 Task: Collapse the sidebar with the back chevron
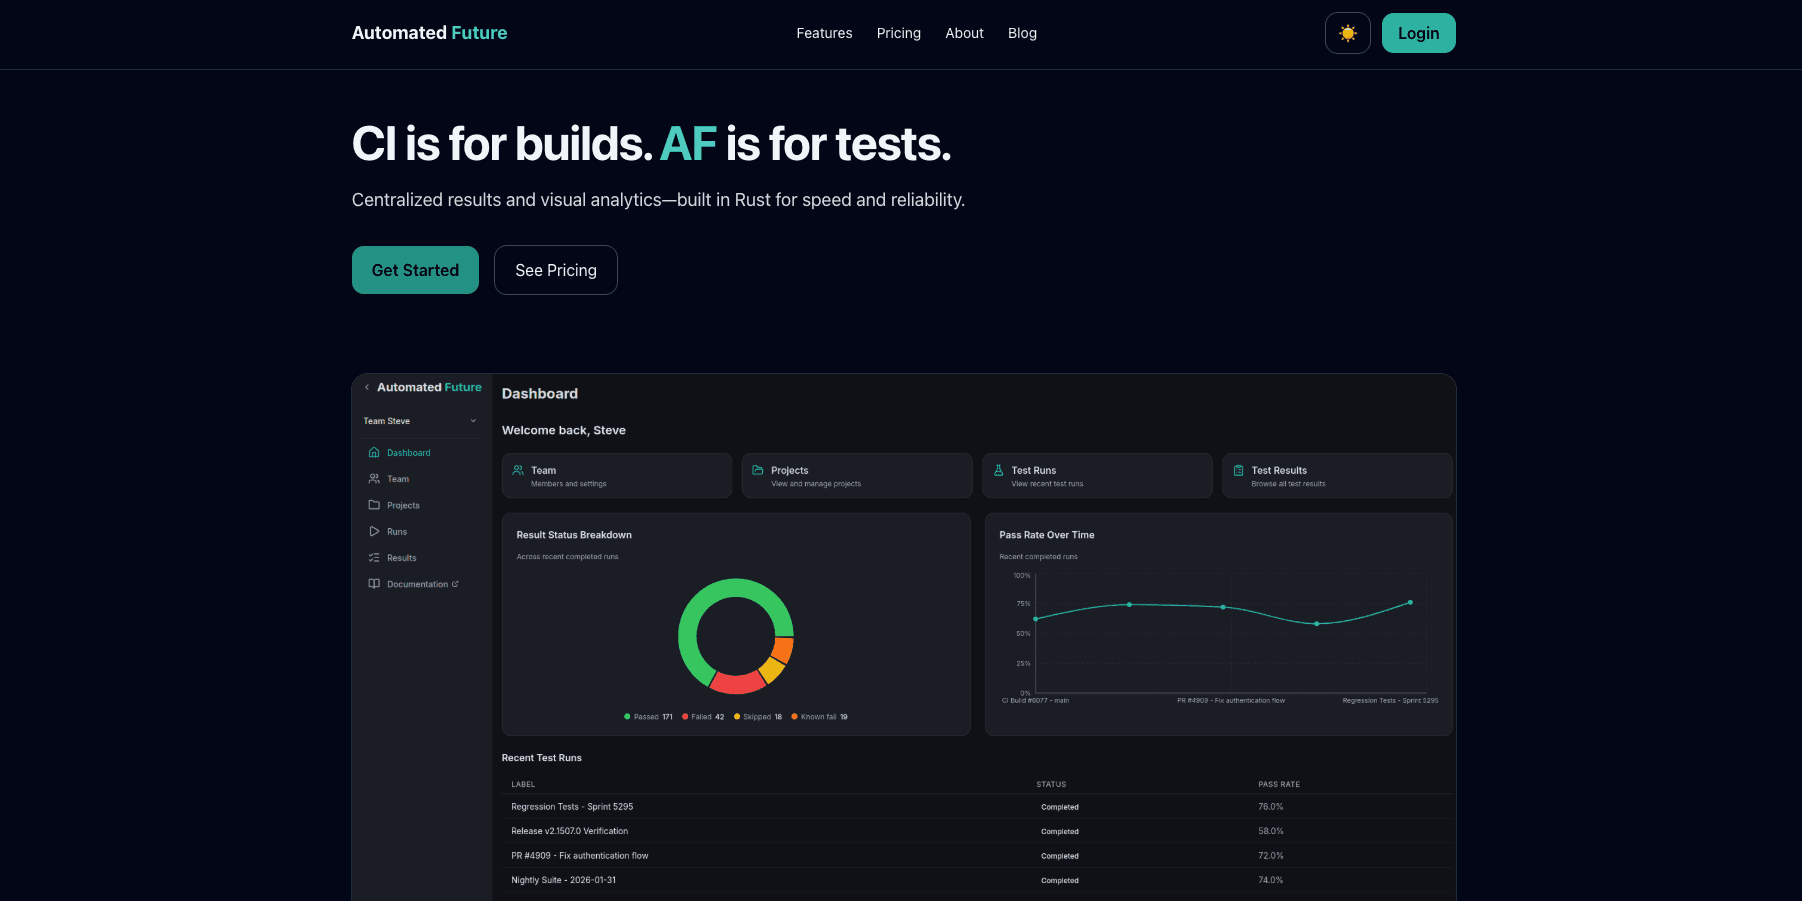pos(366,387)
